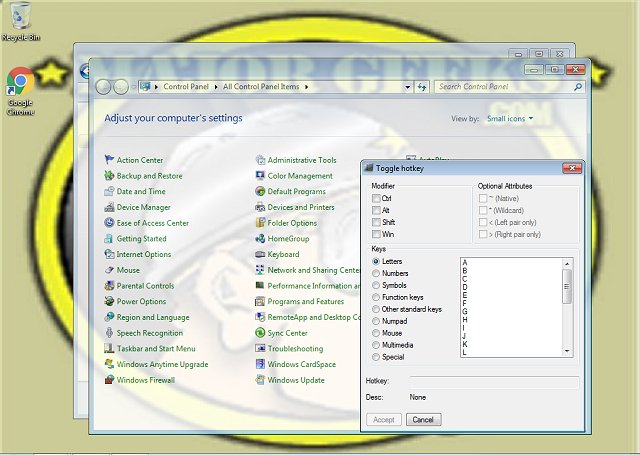Open the Google Chrome desktop shortcut
This screenshot has height=455, width=640.
[x=20, y=91]
